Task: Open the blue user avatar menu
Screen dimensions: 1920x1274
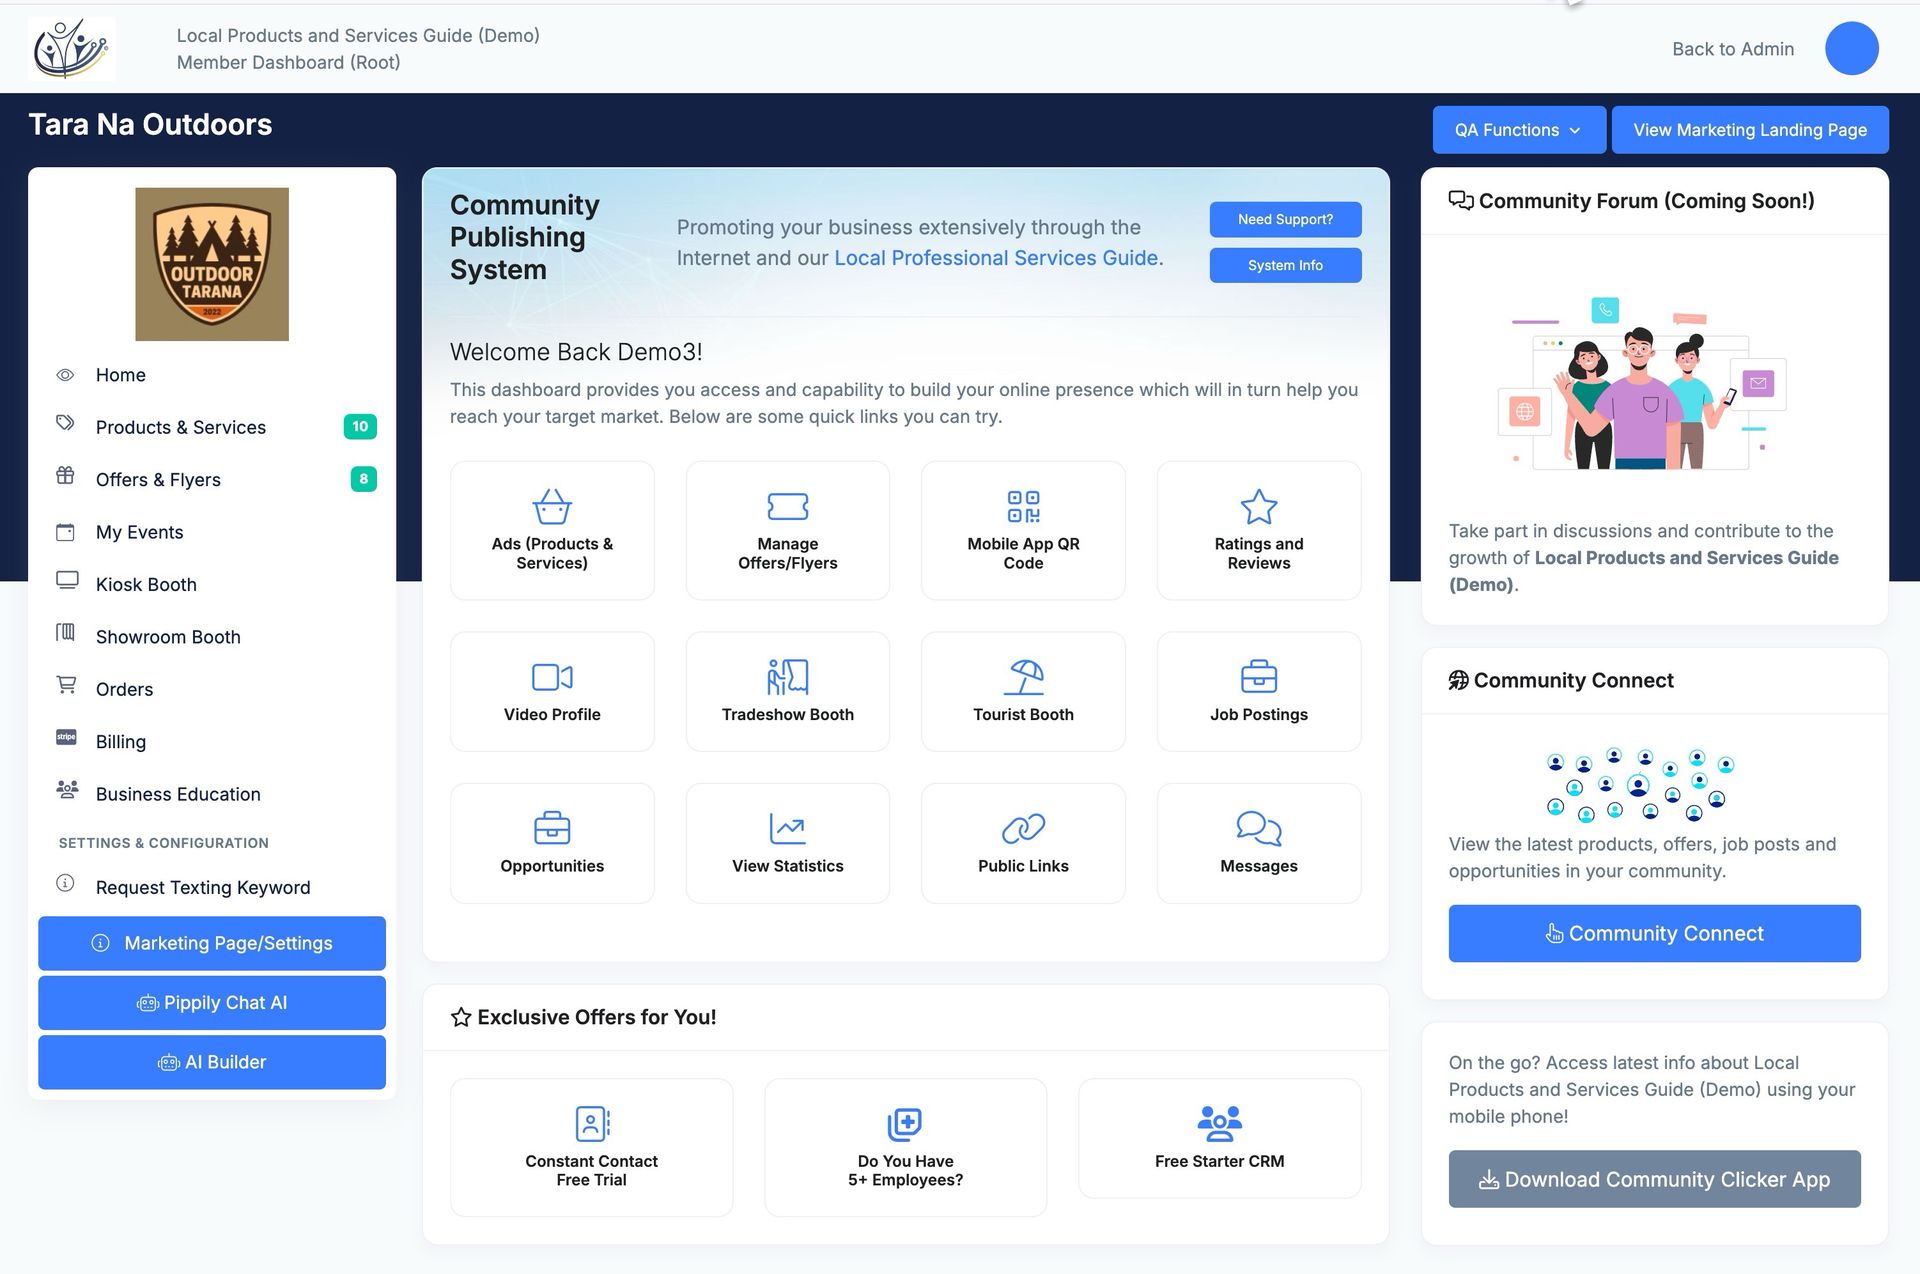Action: [x=1851, y=48]
